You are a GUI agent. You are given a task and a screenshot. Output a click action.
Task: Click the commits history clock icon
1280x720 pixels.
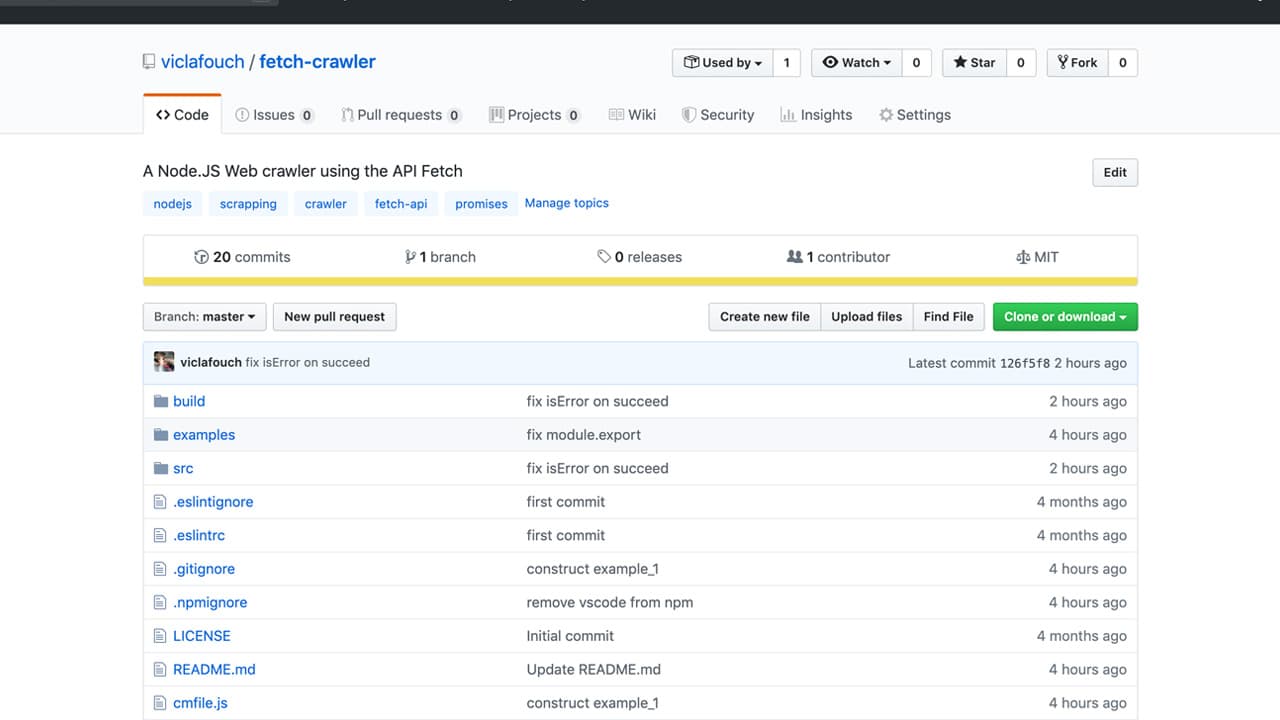tap(201, 257)
